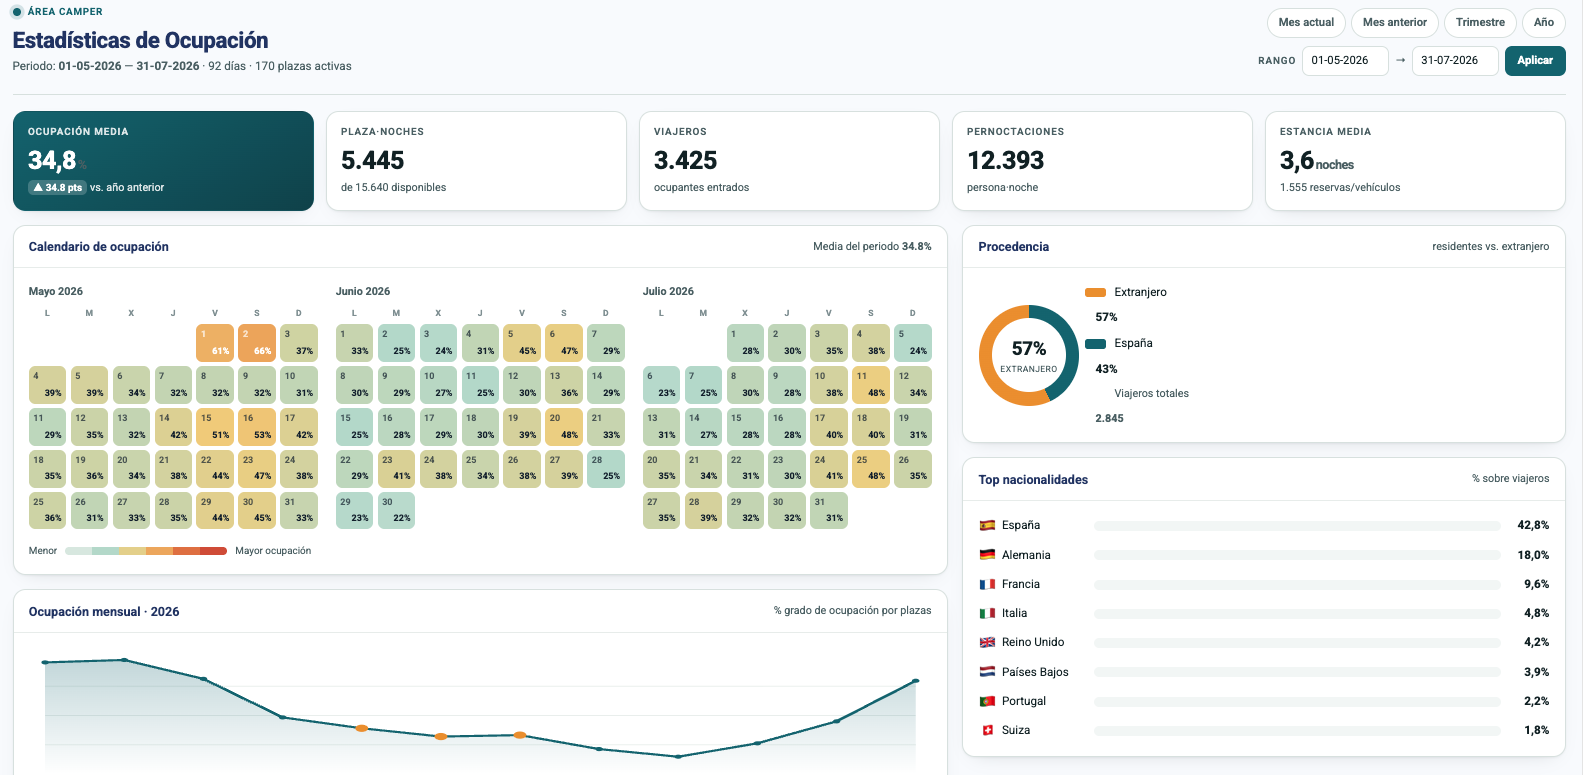Click the Alemania 18,0% percentage value
This screenshot has width=1583, height=775.
pyautogui.click(x=1533, y=555)
